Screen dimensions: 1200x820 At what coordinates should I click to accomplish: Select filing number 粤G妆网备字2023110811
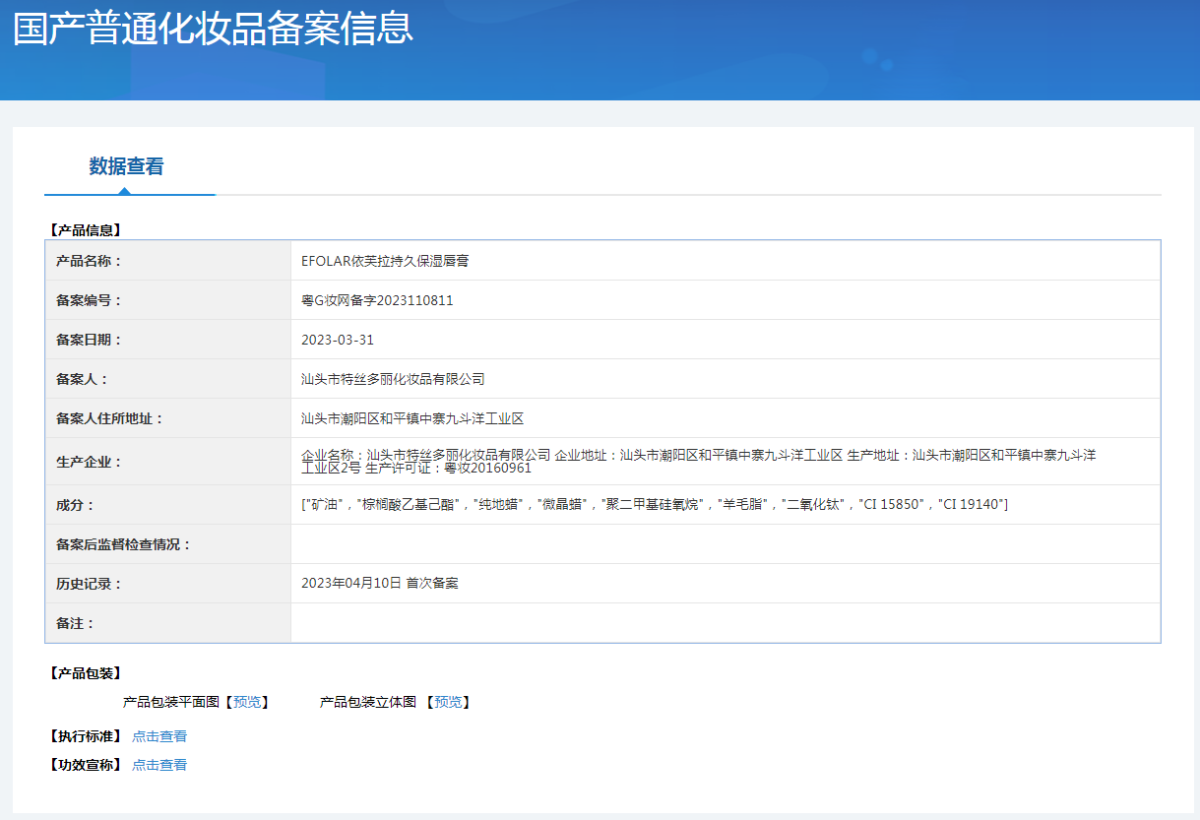coord(377,300)
